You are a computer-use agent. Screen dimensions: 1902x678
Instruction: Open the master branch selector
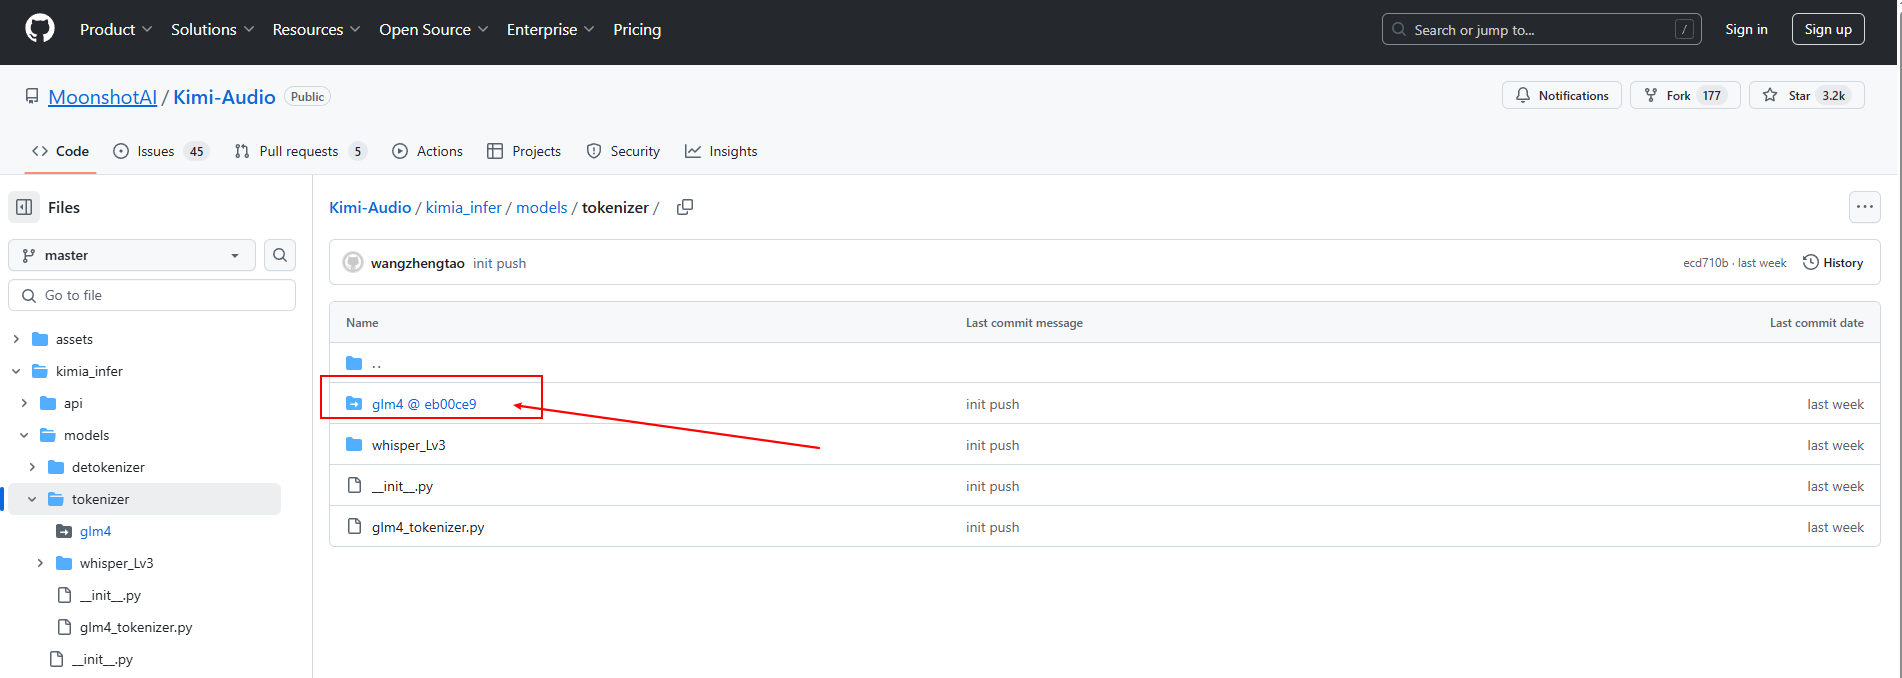132,255
